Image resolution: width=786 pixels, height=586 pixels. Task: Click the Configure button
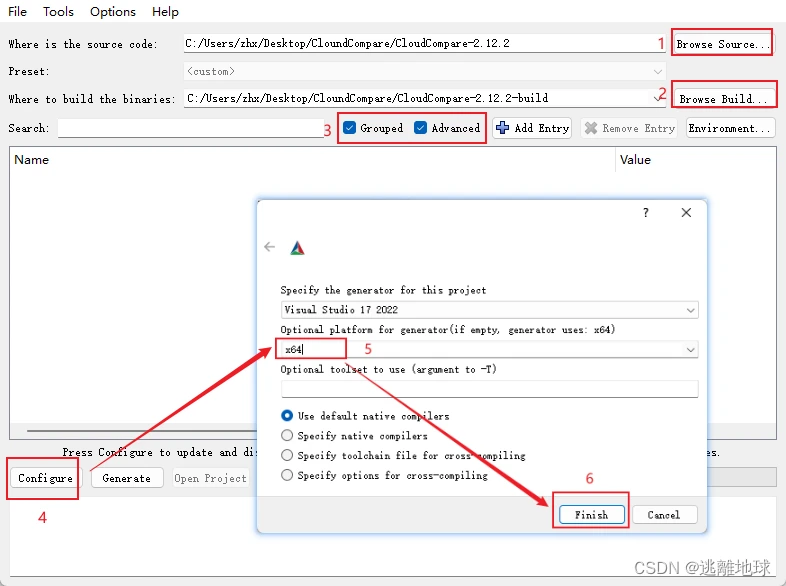(x=45, y=478)
